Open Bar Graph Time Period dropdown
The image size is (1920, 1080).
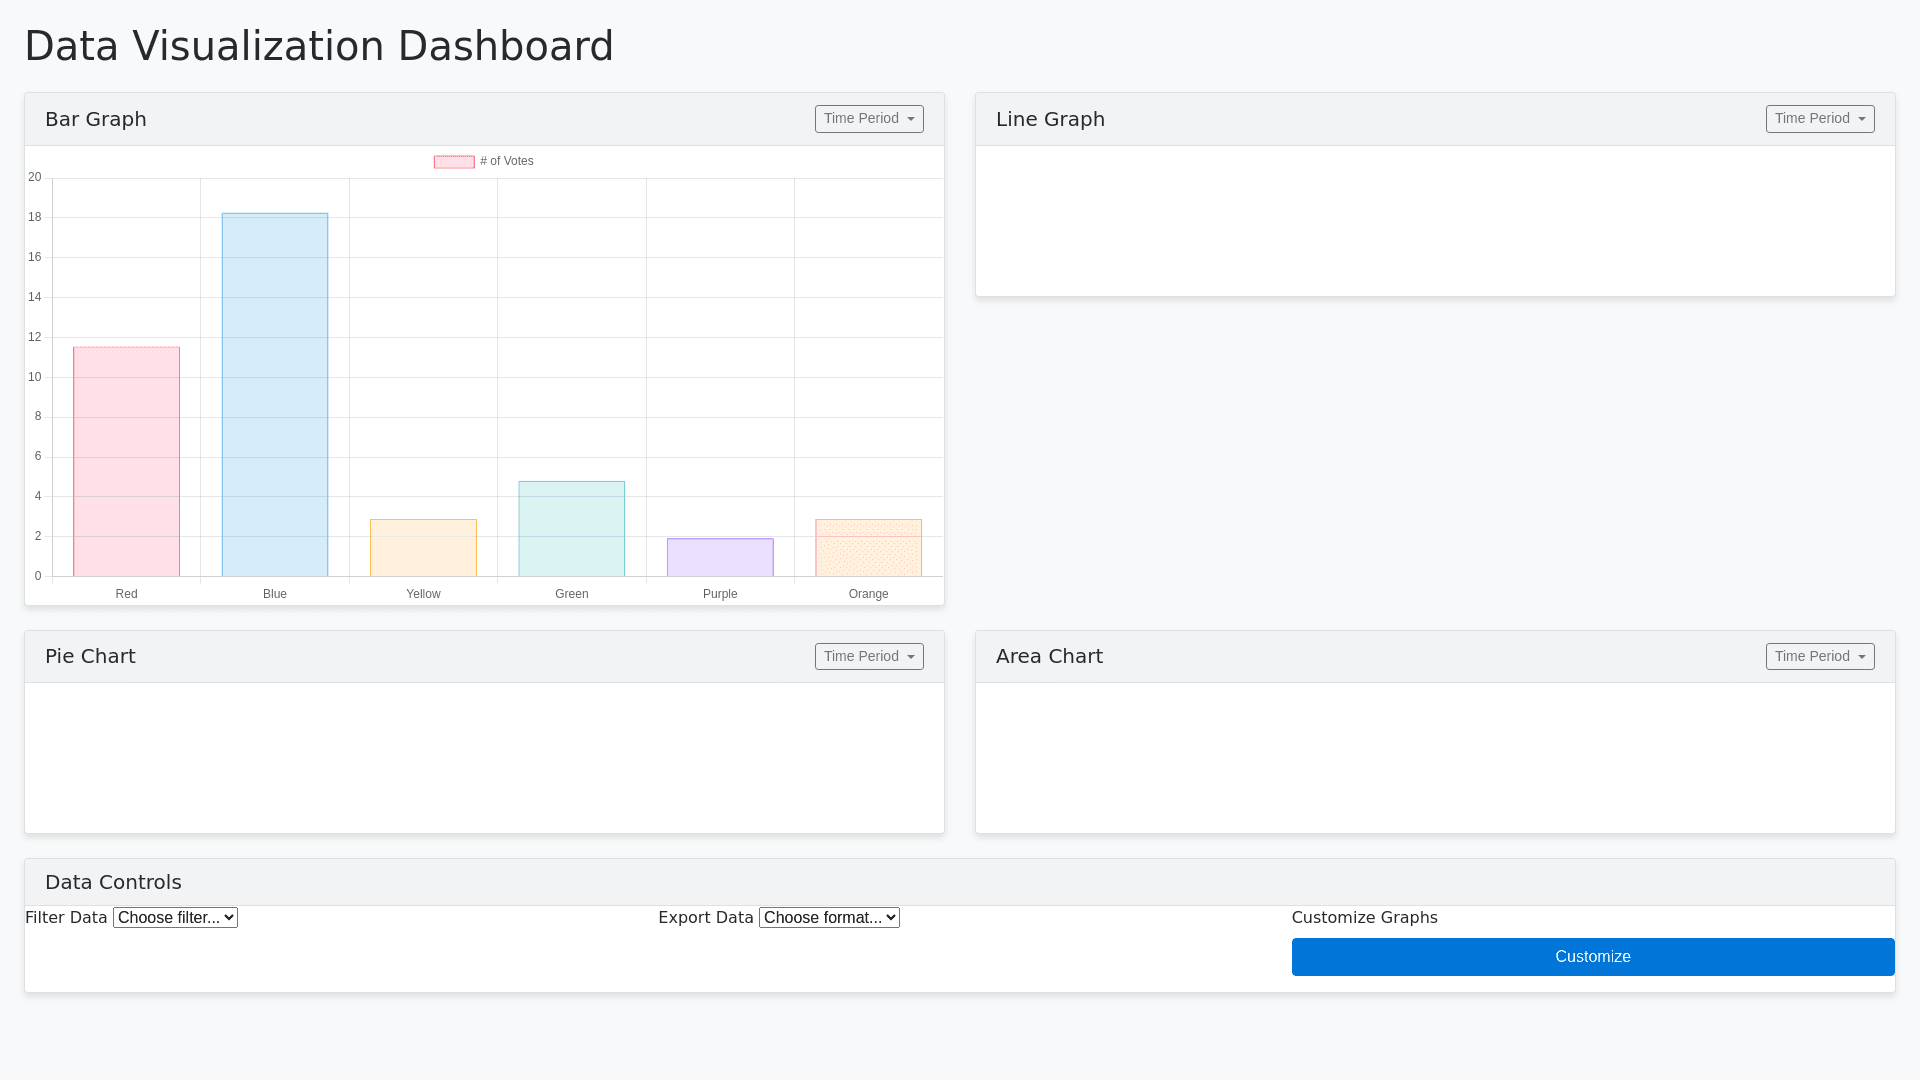click(x=868, y=119)
